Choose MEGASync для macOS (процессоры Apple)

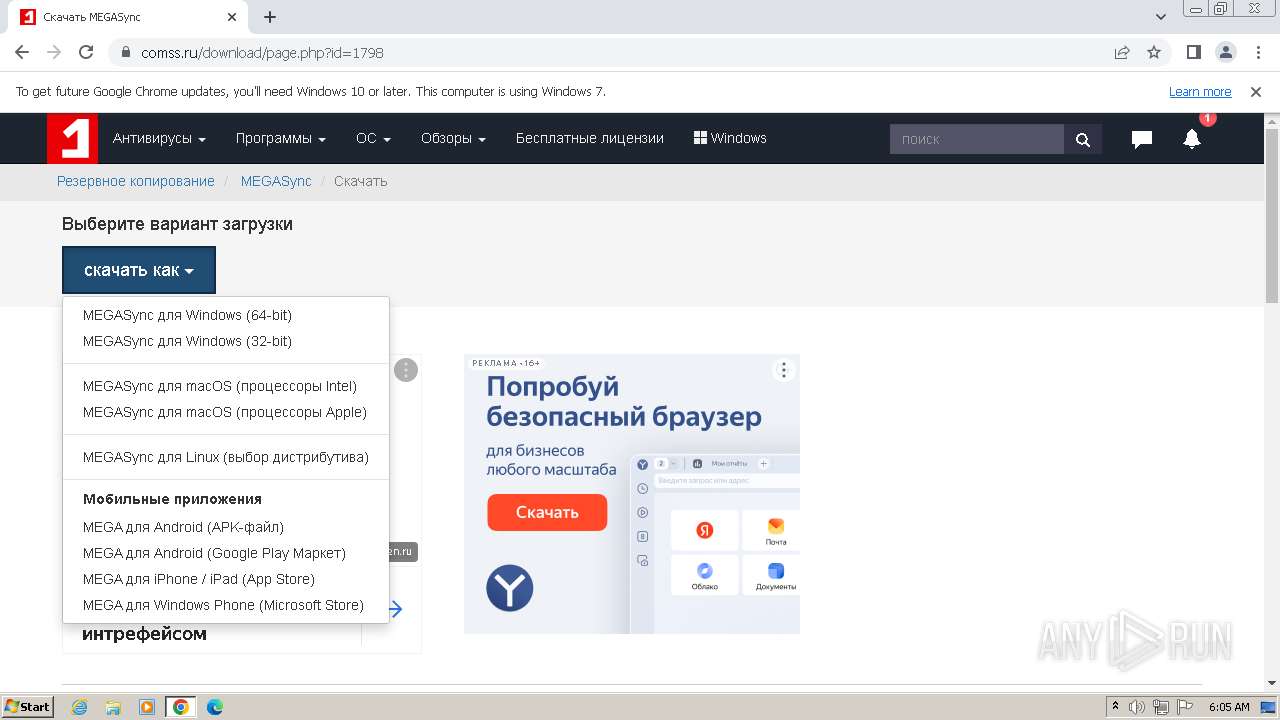pos(226,412)
